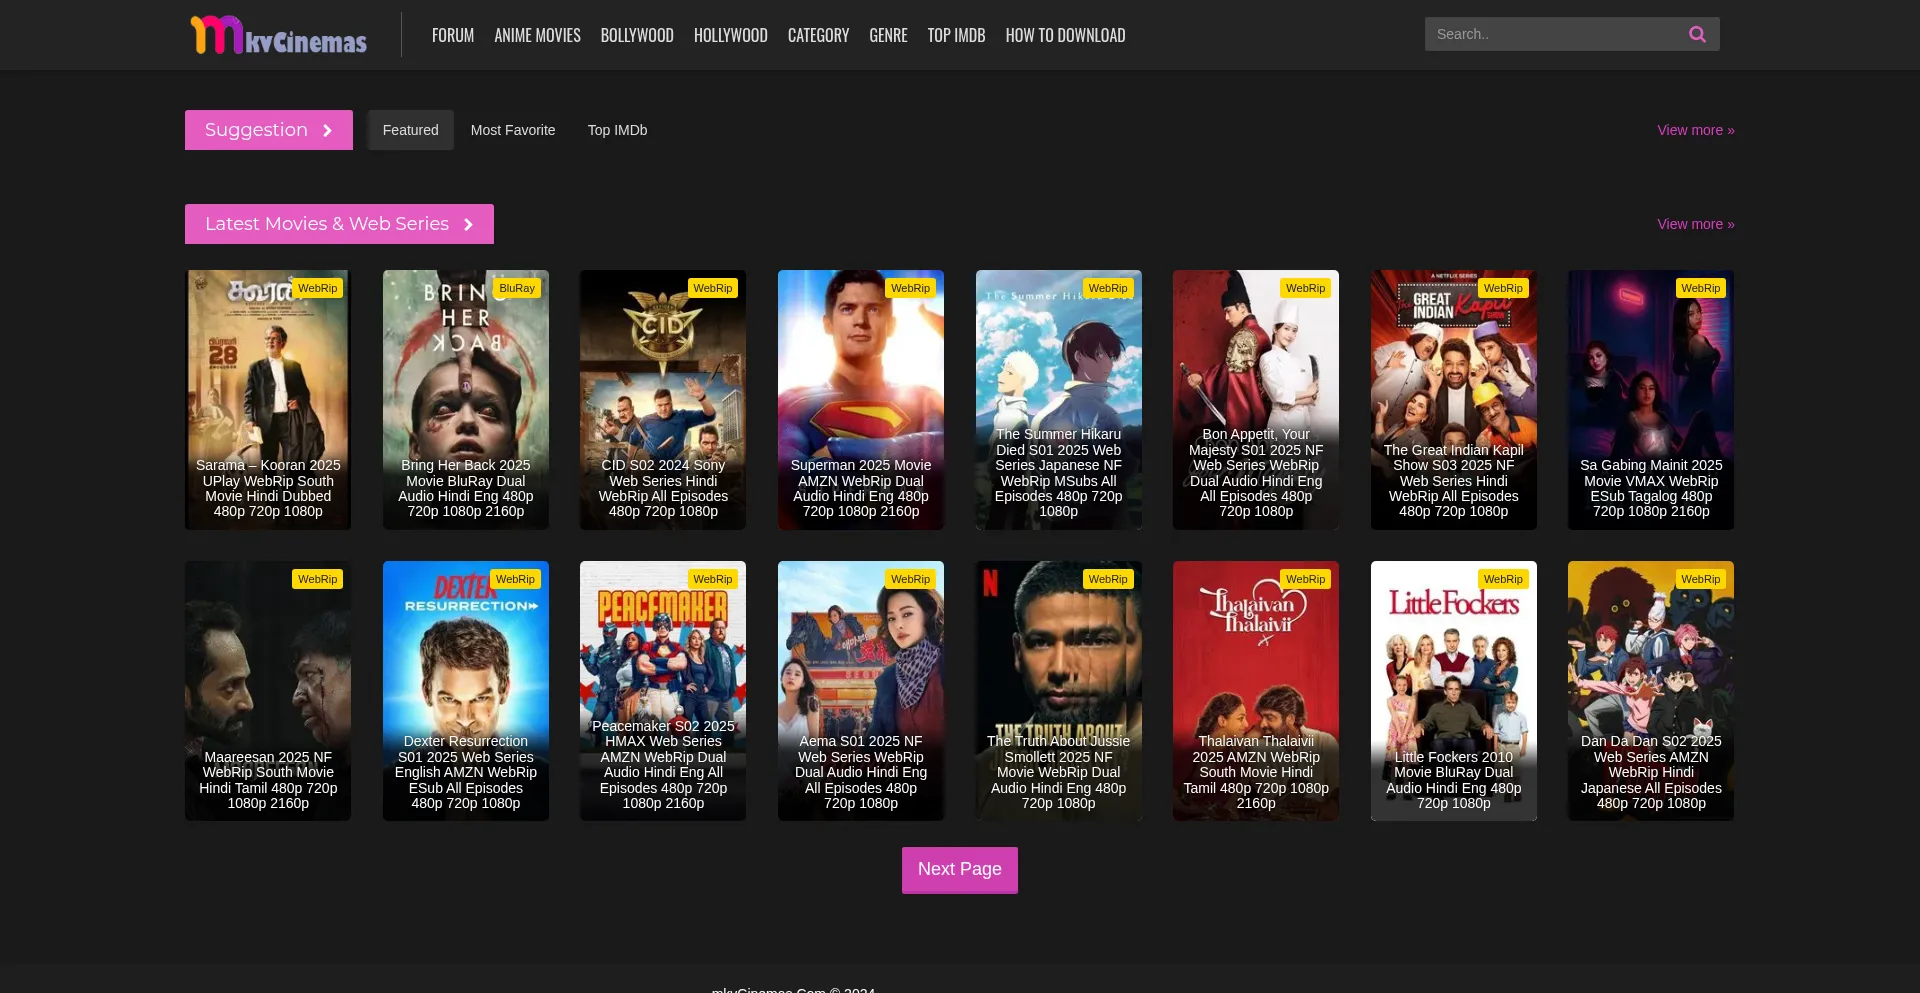
Task: Switch to Top IMDb suggestion tab
Action: point(617,130)
